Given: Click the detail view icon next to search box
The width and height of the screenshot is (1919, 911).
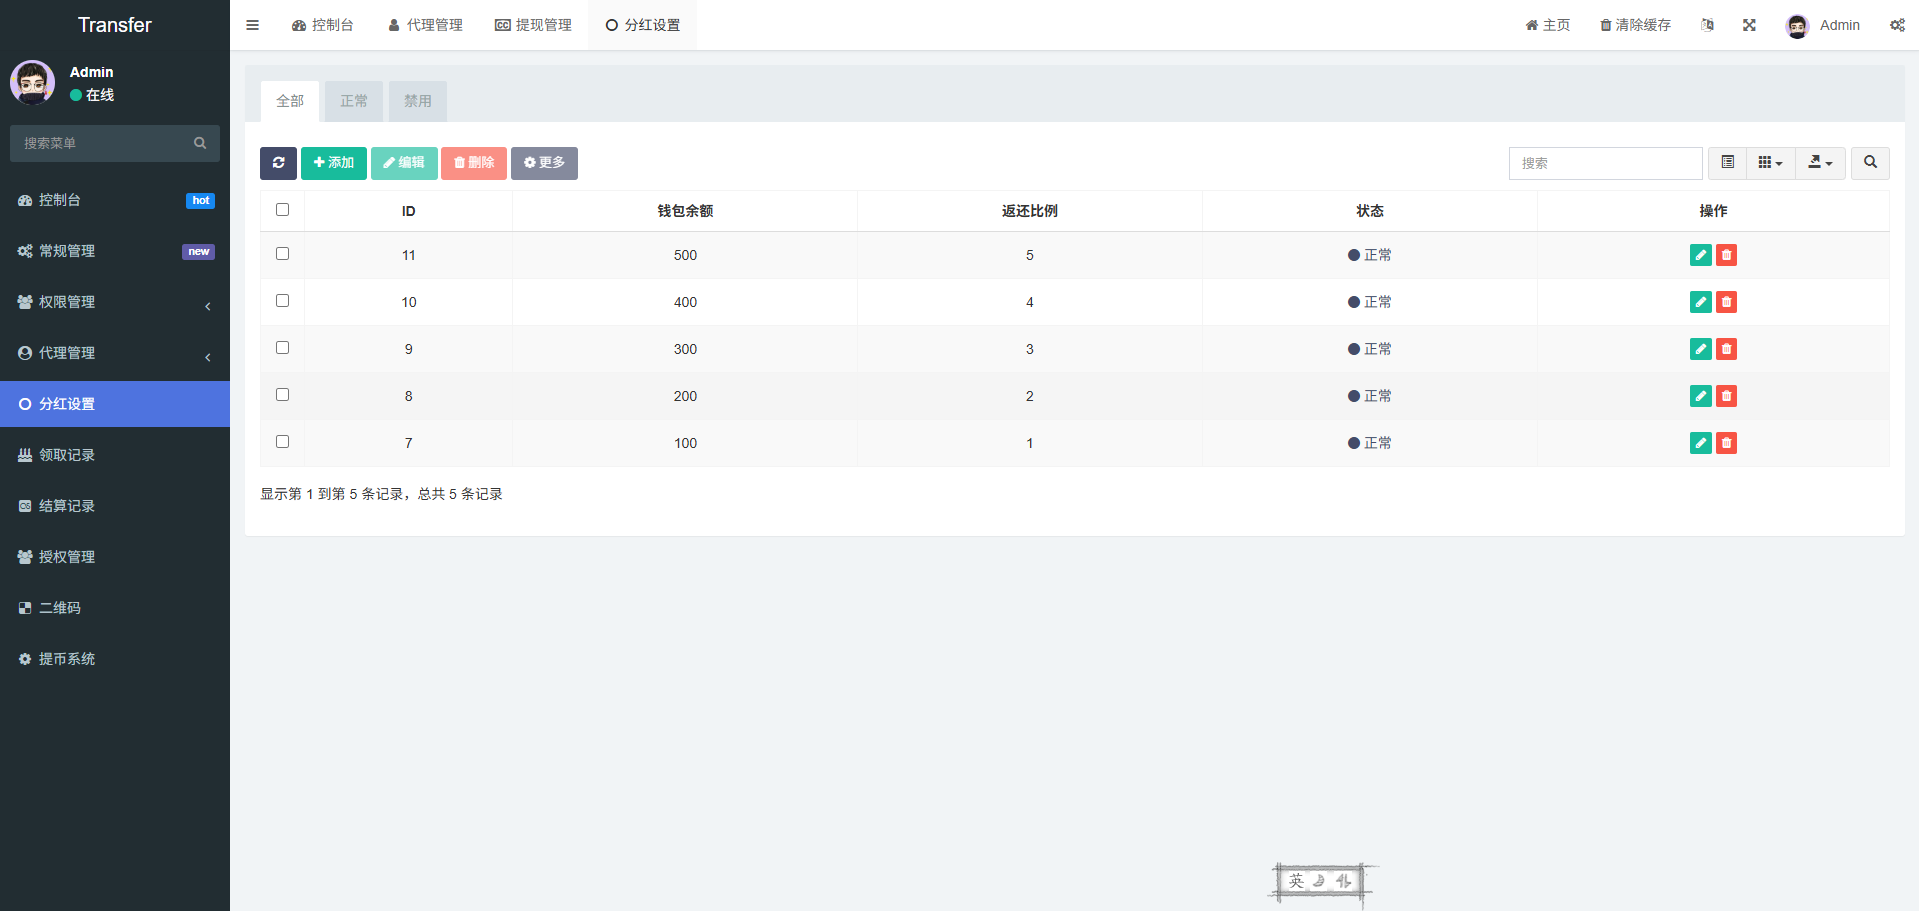Looking at the screenshot, I should [x=1726, y=162].
